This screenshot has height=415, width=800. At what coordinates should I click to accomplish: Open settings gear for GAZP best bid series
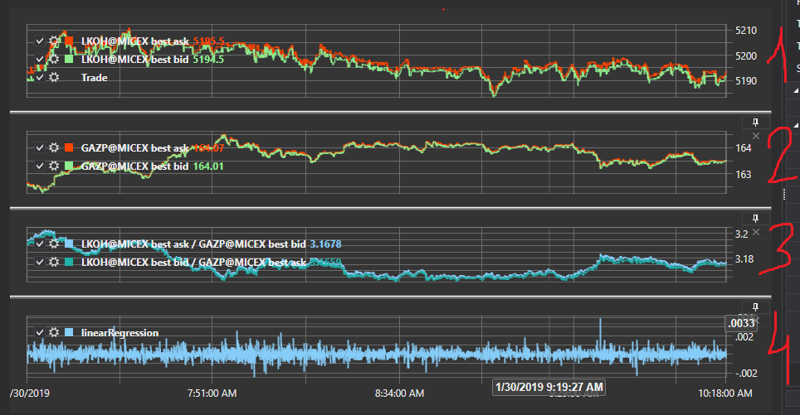tap(54, 165)
